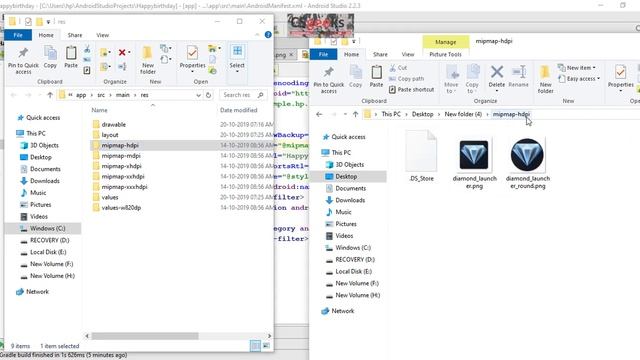Select the .DS_Store file
640x360 pixels.
click(x=421, y=157)
